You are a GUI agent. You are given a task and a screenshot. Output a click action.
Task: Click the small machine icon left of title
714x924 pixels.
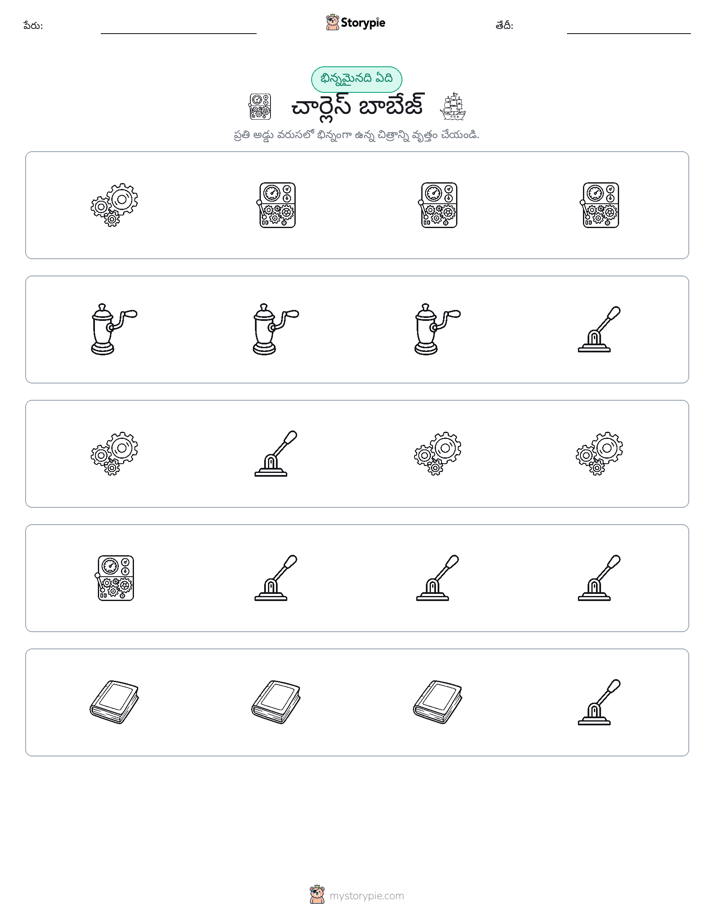[260, 107]
